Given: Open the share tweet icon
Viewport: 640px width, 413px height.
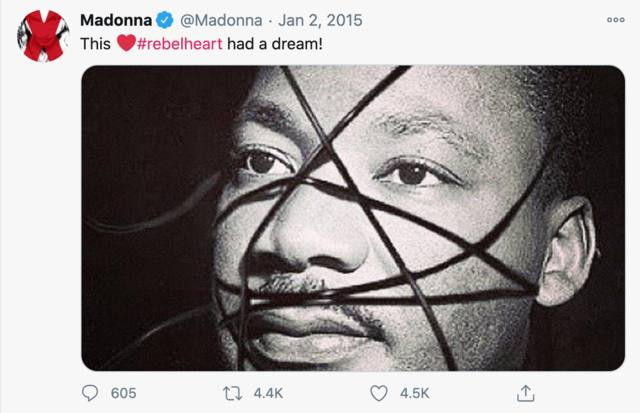Looking at the screenshot, I should pyautogui.click(x=526, y=393).
